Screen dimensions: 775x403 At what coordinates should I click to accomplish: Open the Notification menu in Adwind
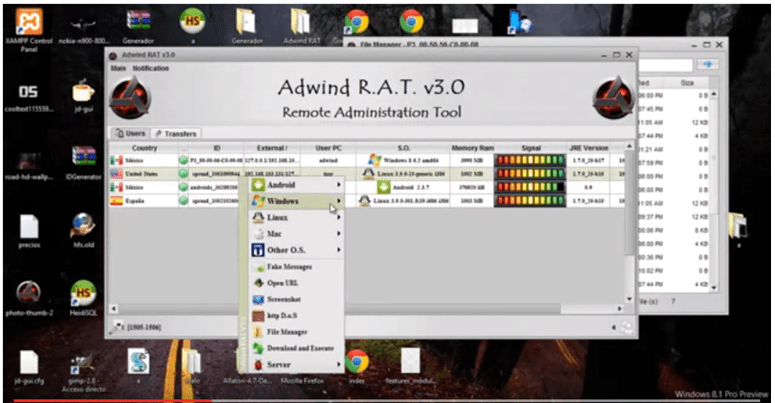[151, 68]
